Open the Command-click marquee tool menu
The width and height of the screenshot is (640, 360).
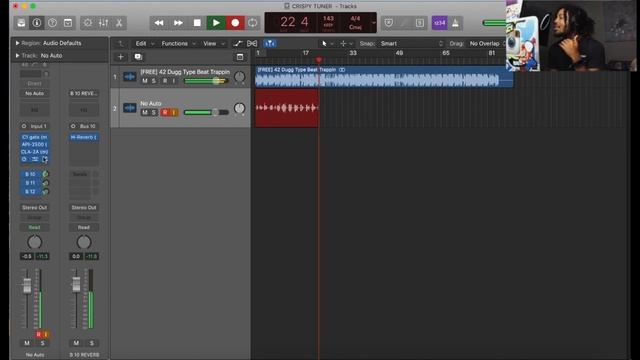point(346,43)
